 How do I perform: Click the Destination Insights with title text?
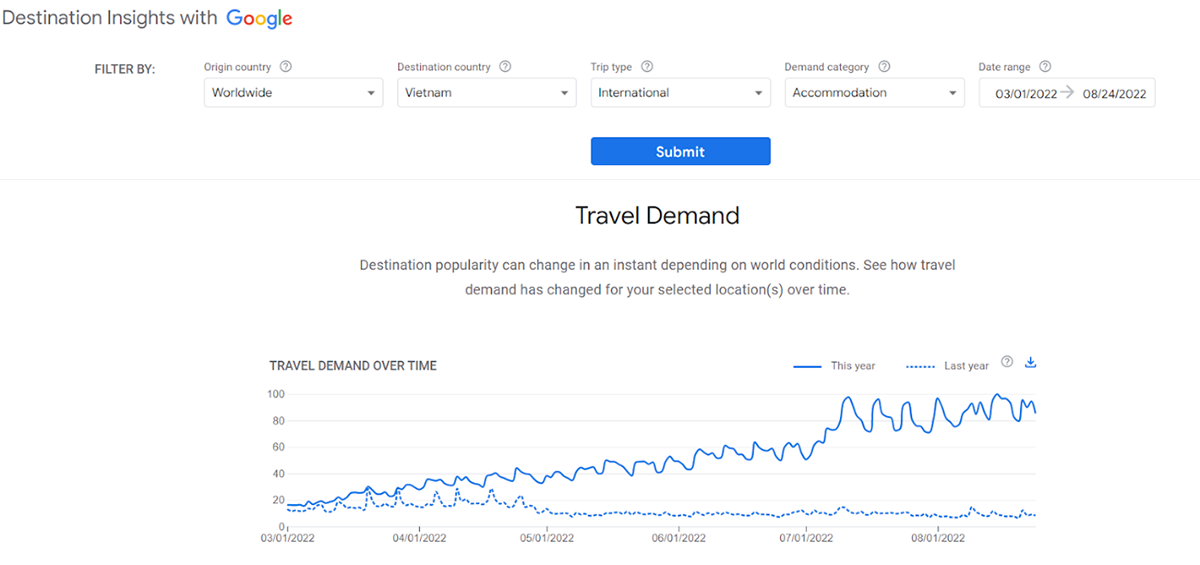click(110, 19)
